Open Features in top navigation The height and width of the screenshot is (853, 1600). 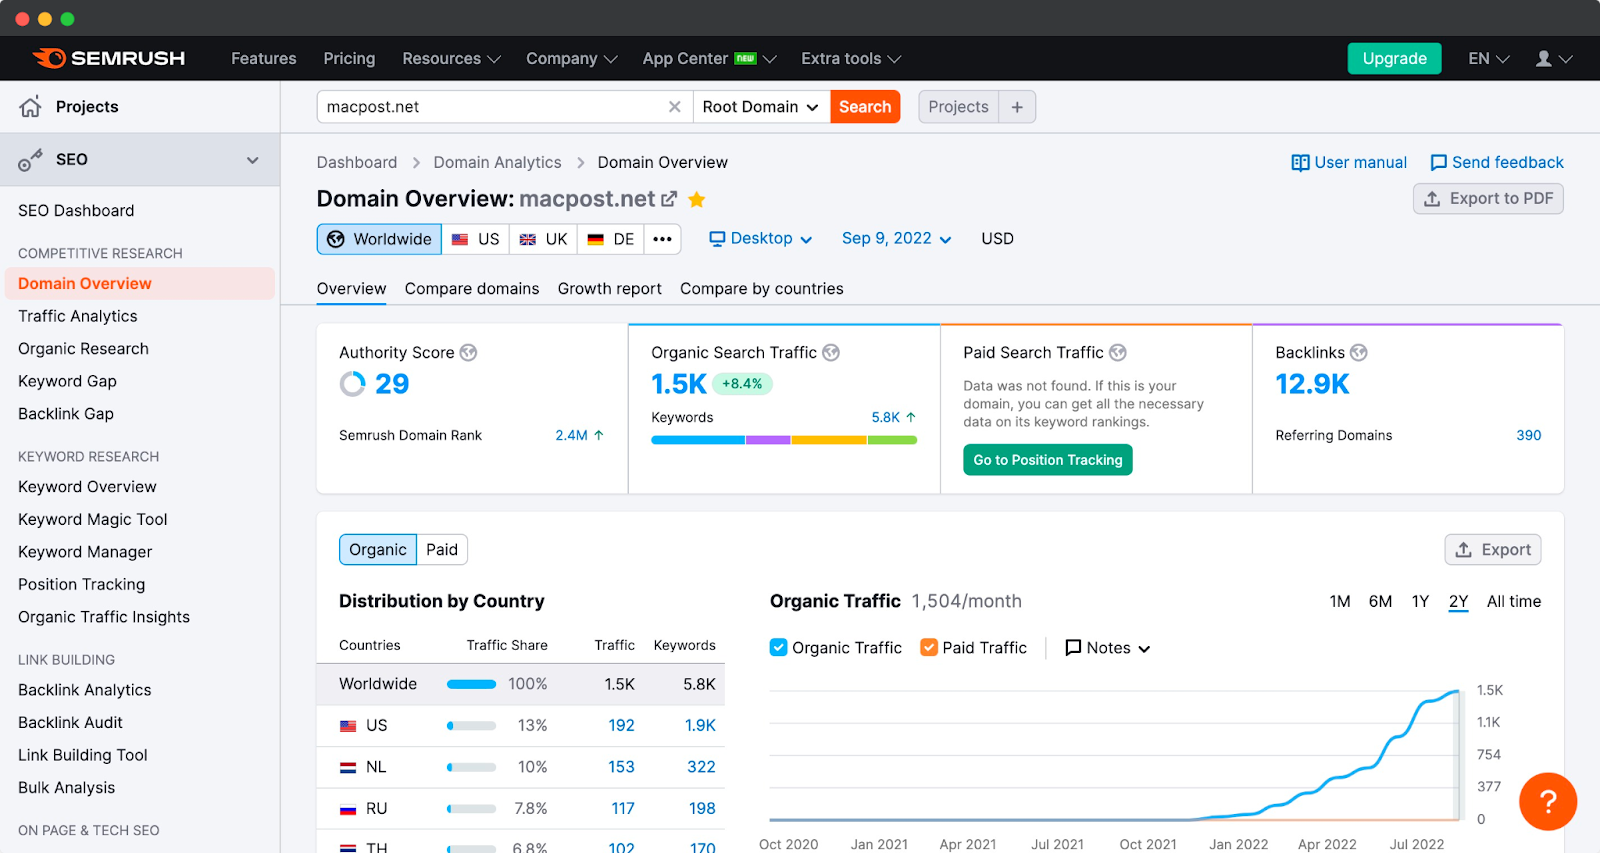(x=264, y=59)
